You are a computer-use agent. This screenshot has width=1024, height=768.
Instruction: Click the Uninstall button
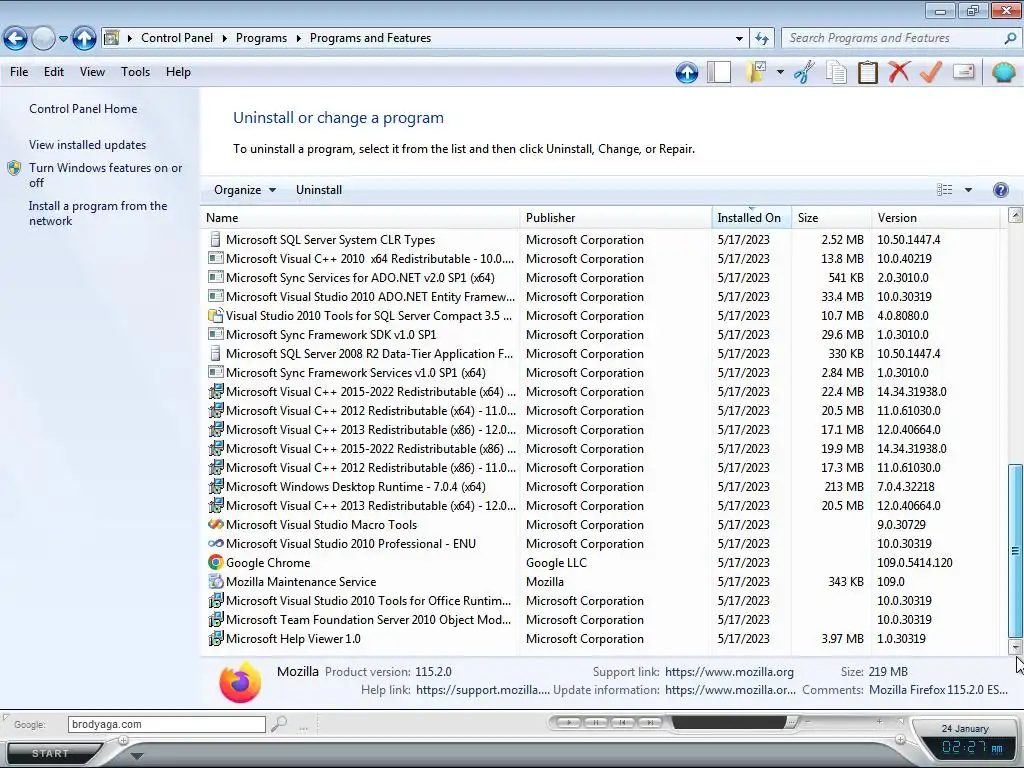click(x=319, y=190)
